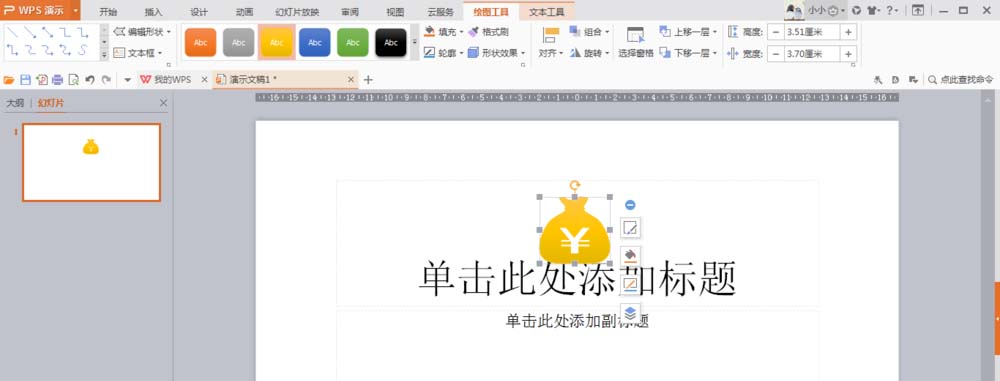Switch to the 视图 ribbon tab
1000x381 pixels.
(x=395, y=12)
